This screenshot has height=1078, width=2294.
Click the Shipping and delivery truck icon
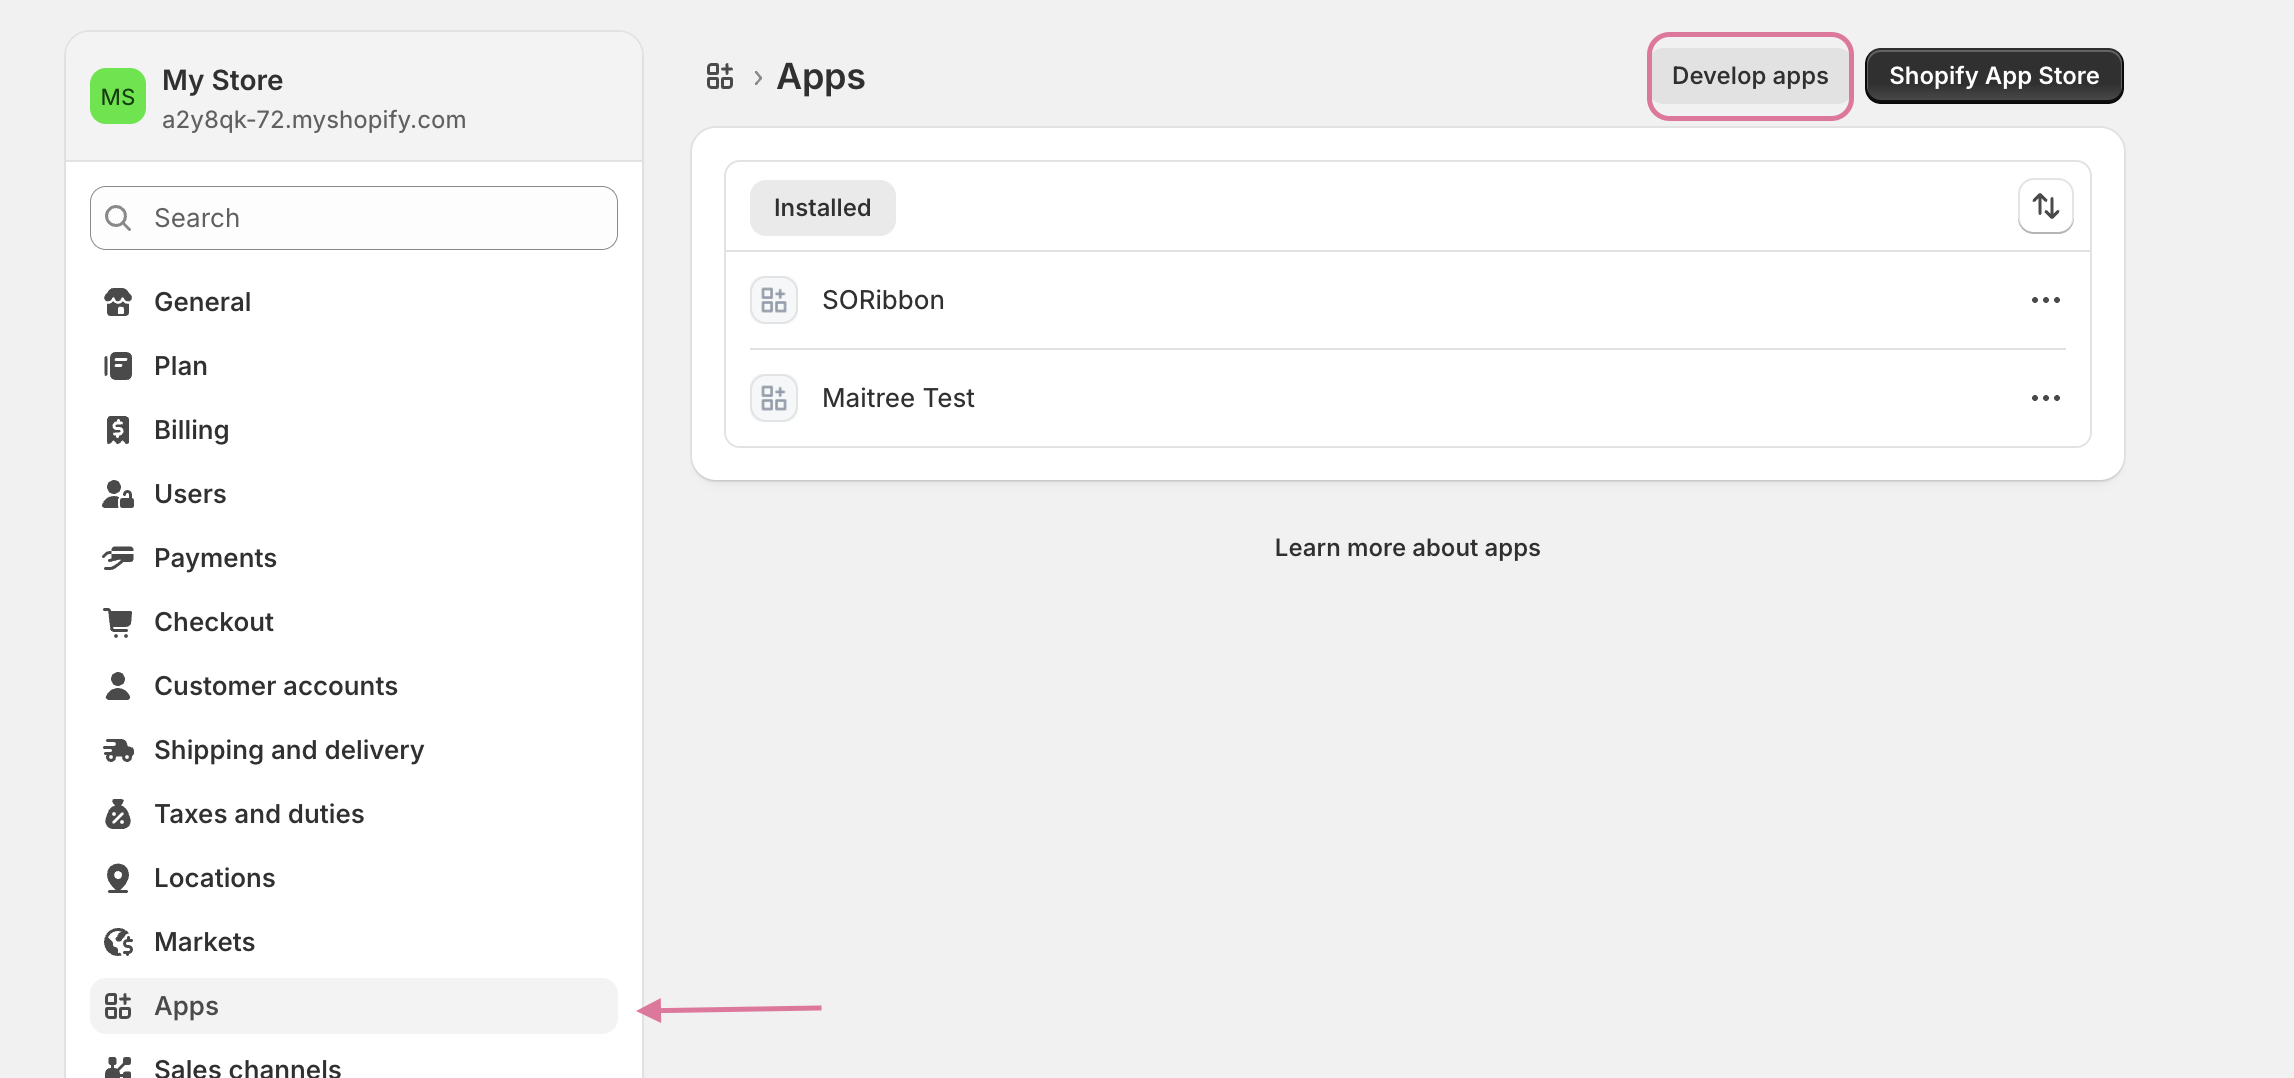coord(118,749)
